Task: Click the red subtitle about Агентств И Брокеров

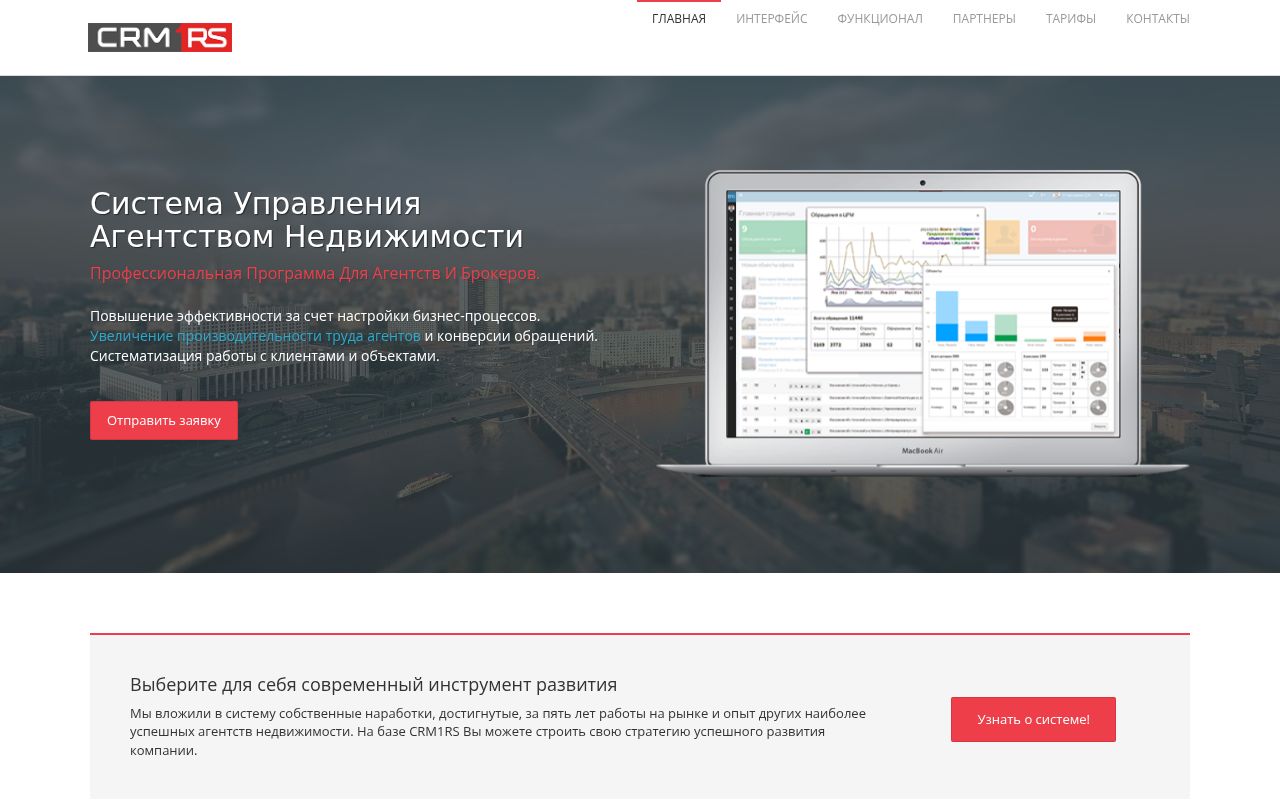Action: 315,273
